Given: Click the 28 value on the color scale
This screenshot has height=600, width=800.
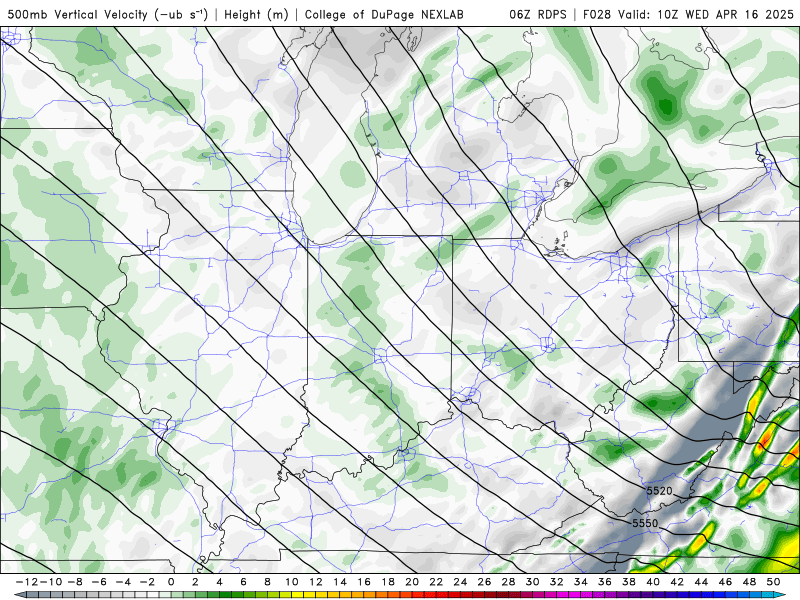Looking at the screenshot, I should tap(509, 582).
